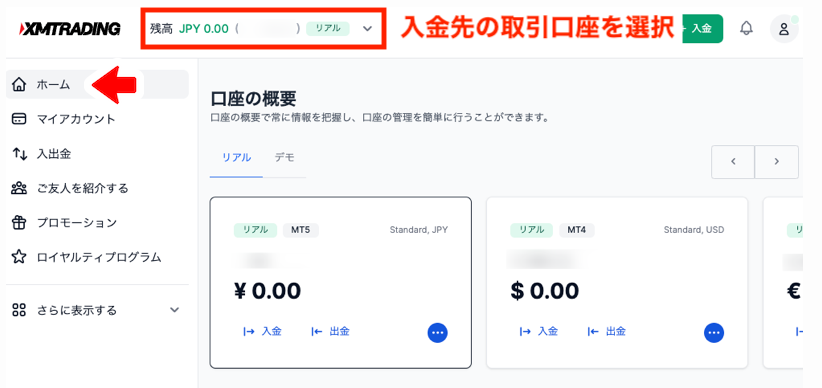
Task: Open more options on the USD account card
Action: click(713, 332)
